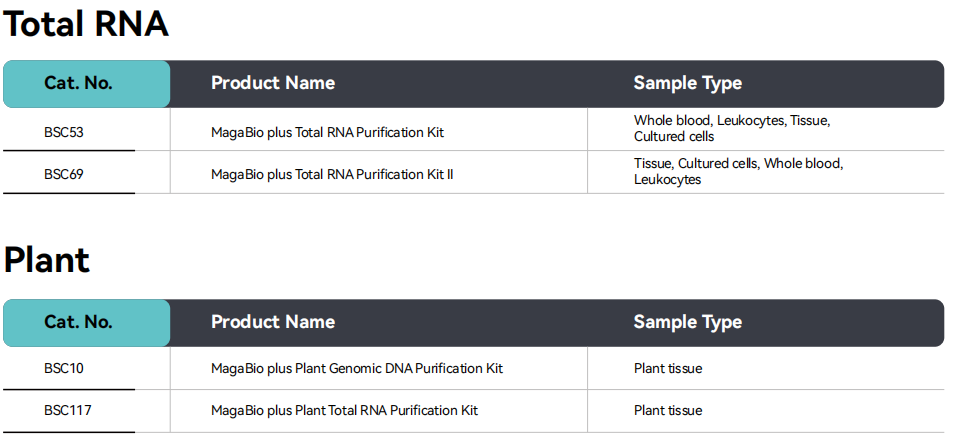Click Plant tissue in the BSC10 row
Screen dimensions: 963x448
667,368
